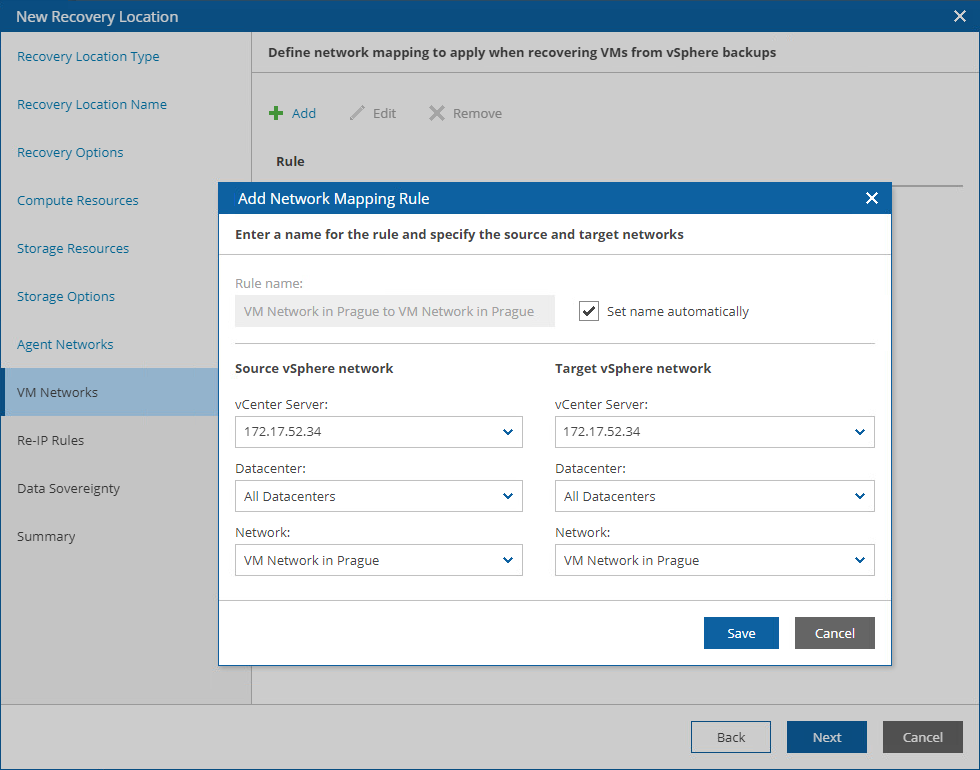Click Next in the wizard footer

click(826, 737)
